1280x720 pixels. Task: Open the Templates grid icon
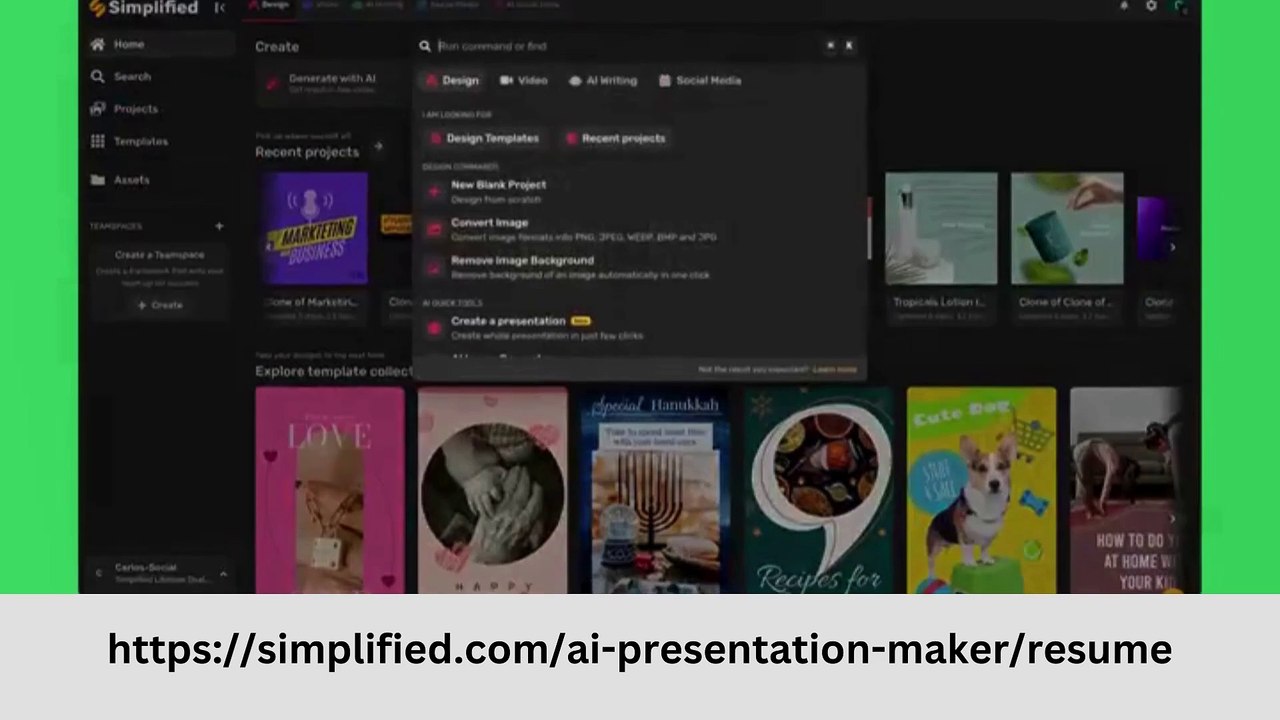coord(97,142)
